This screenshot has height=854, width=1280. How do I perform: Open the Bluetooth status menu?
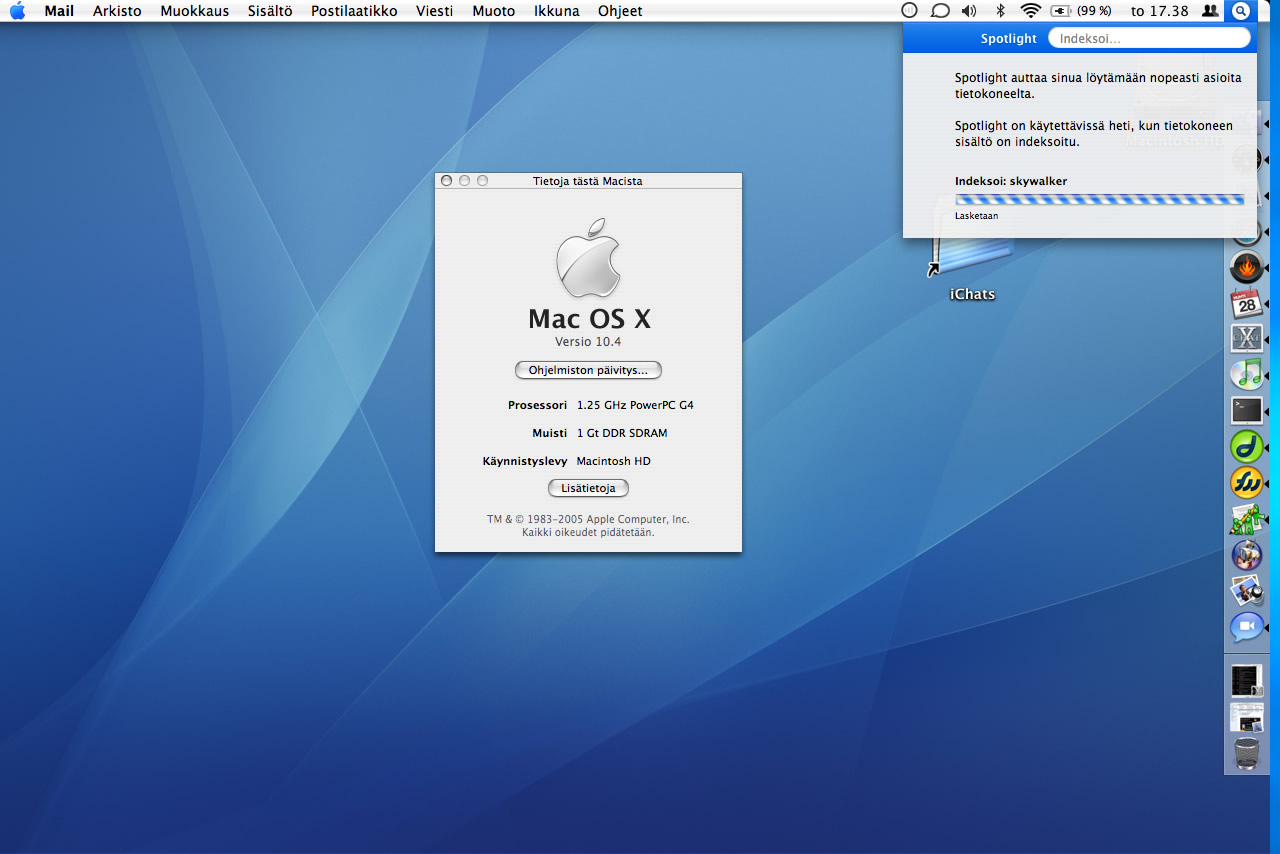point(1000,11)
